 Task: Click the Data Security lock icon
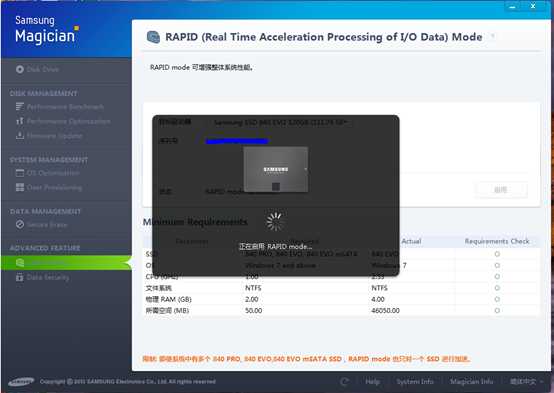(x=20, y=277)
